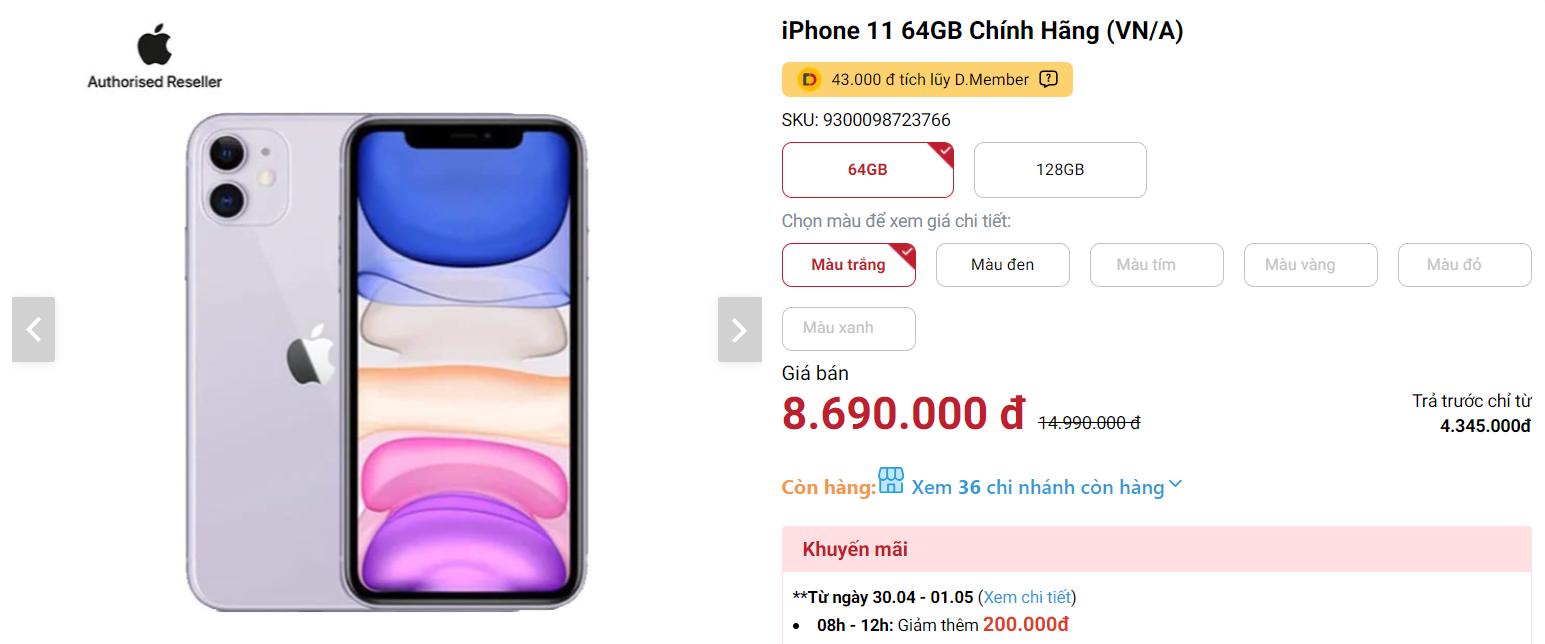Screen dimensions: 1545x644
Task: Click the D.Member help question icon
Action: (1048, 79)
